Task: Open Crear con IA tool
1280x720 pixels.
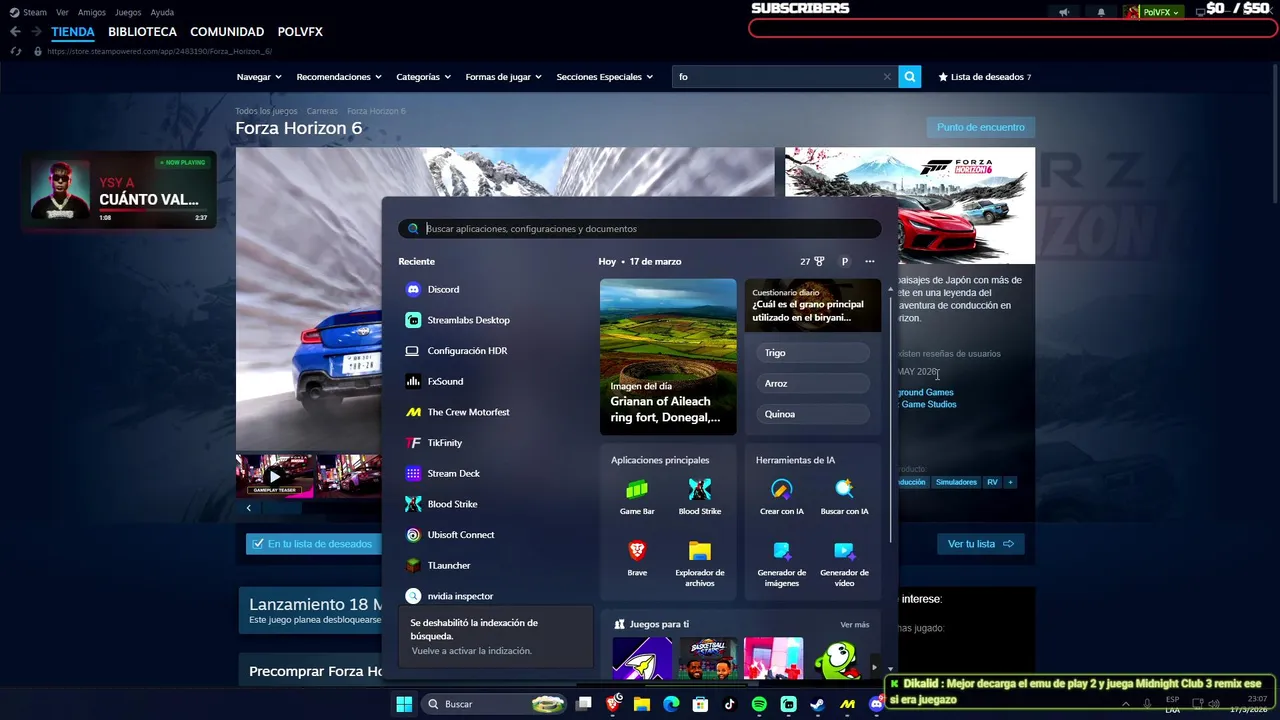Action: (x=781, y=497)
